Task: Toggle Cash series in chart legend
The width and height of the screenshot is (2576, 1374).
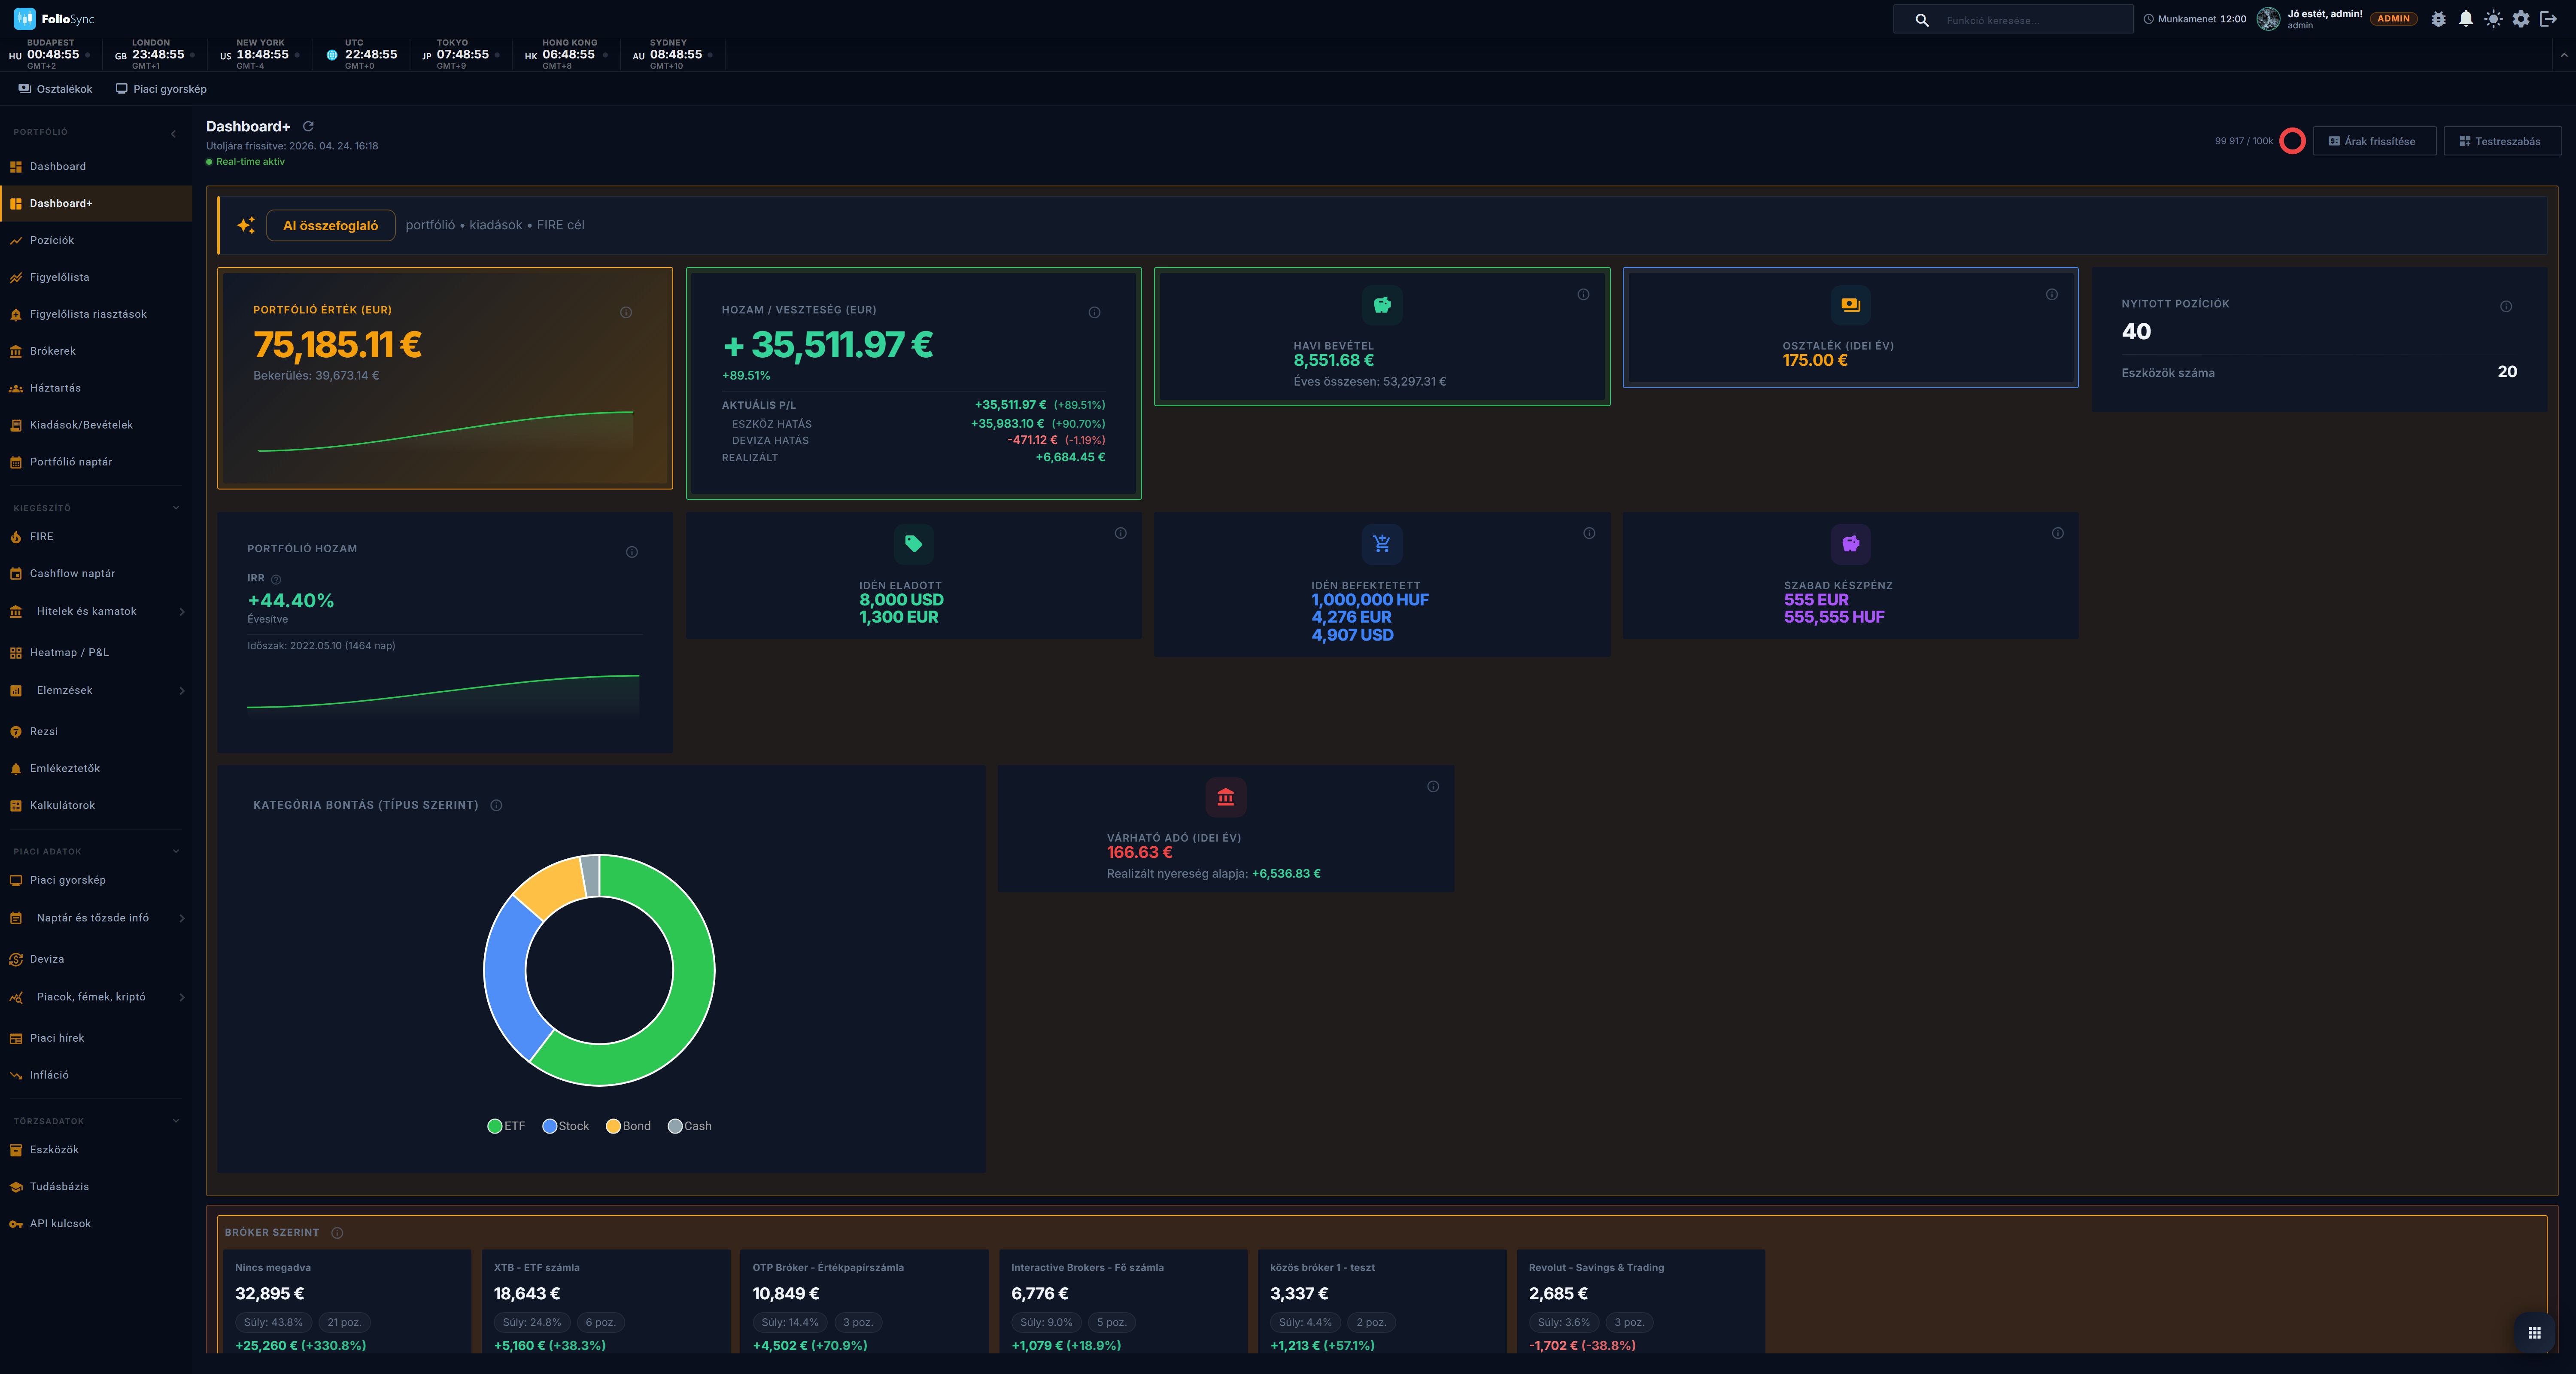Action: [x=690, y=1126]
